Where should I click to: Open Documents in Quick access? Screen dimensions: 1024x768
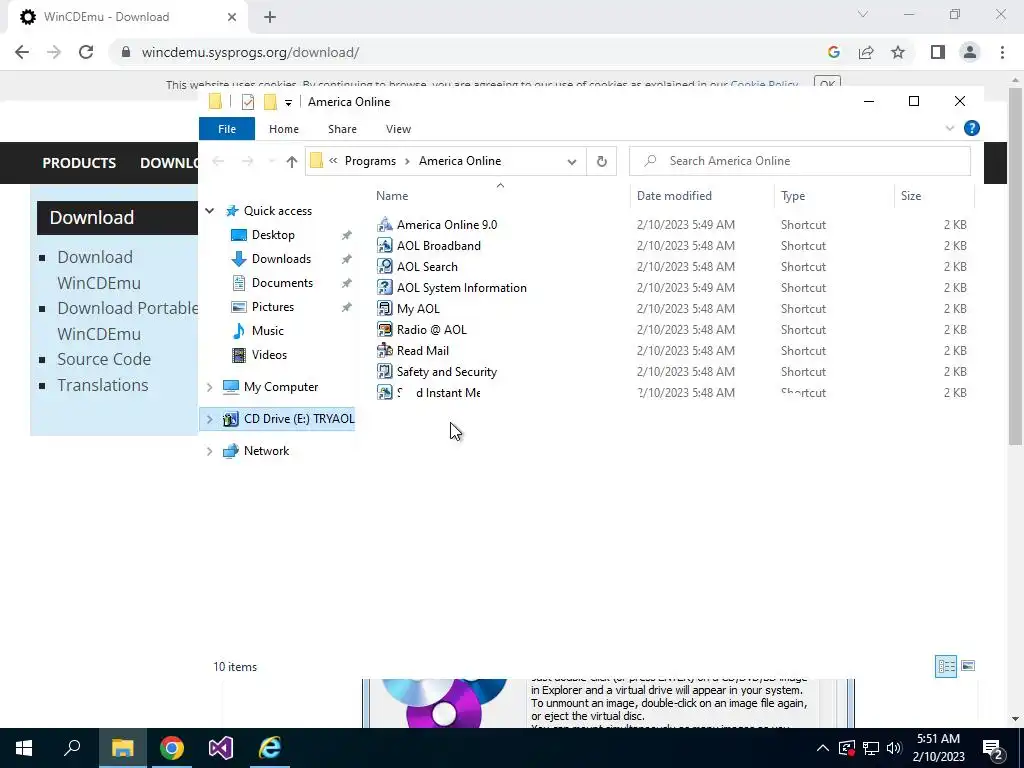[x=282, y=283]
